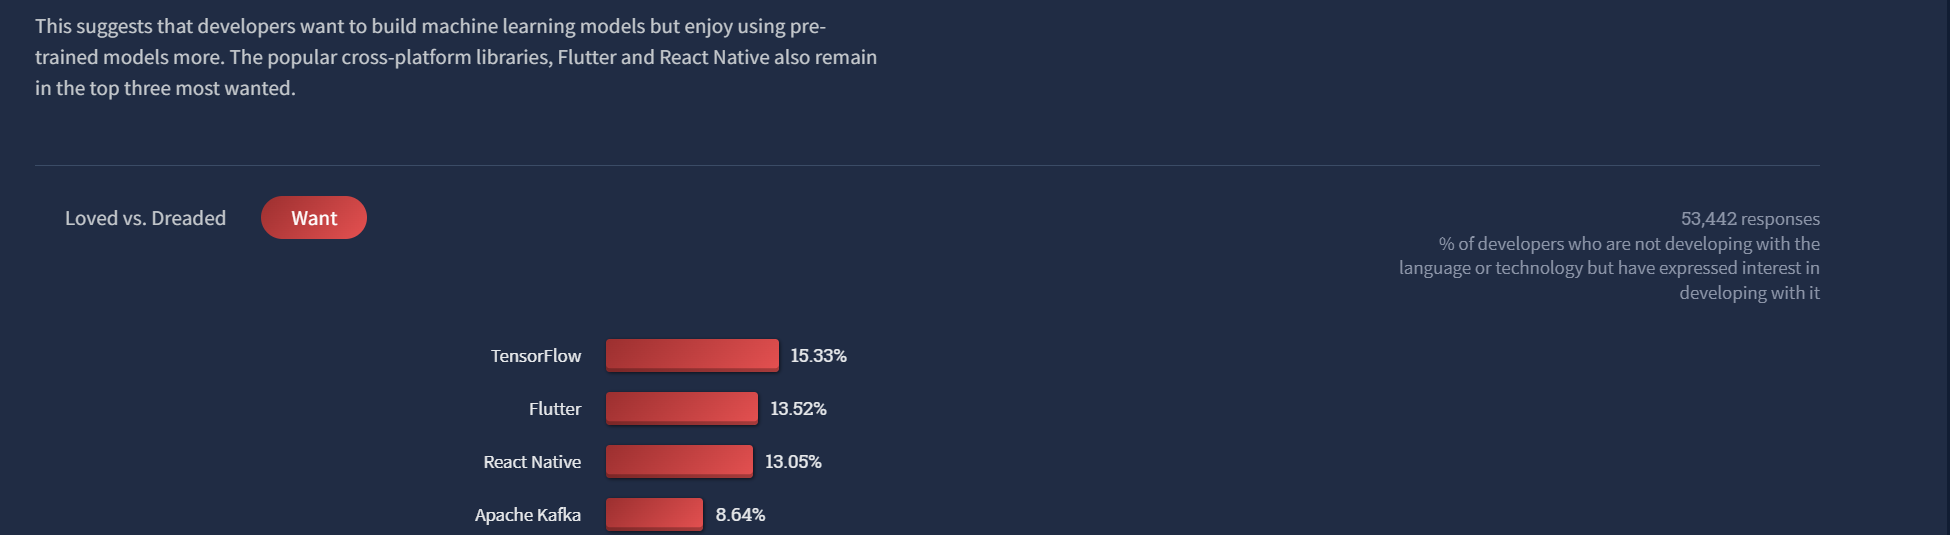Click the Apache Kafka chart label
Viewport: 1950px width, 535px height.
coord(528,515)
